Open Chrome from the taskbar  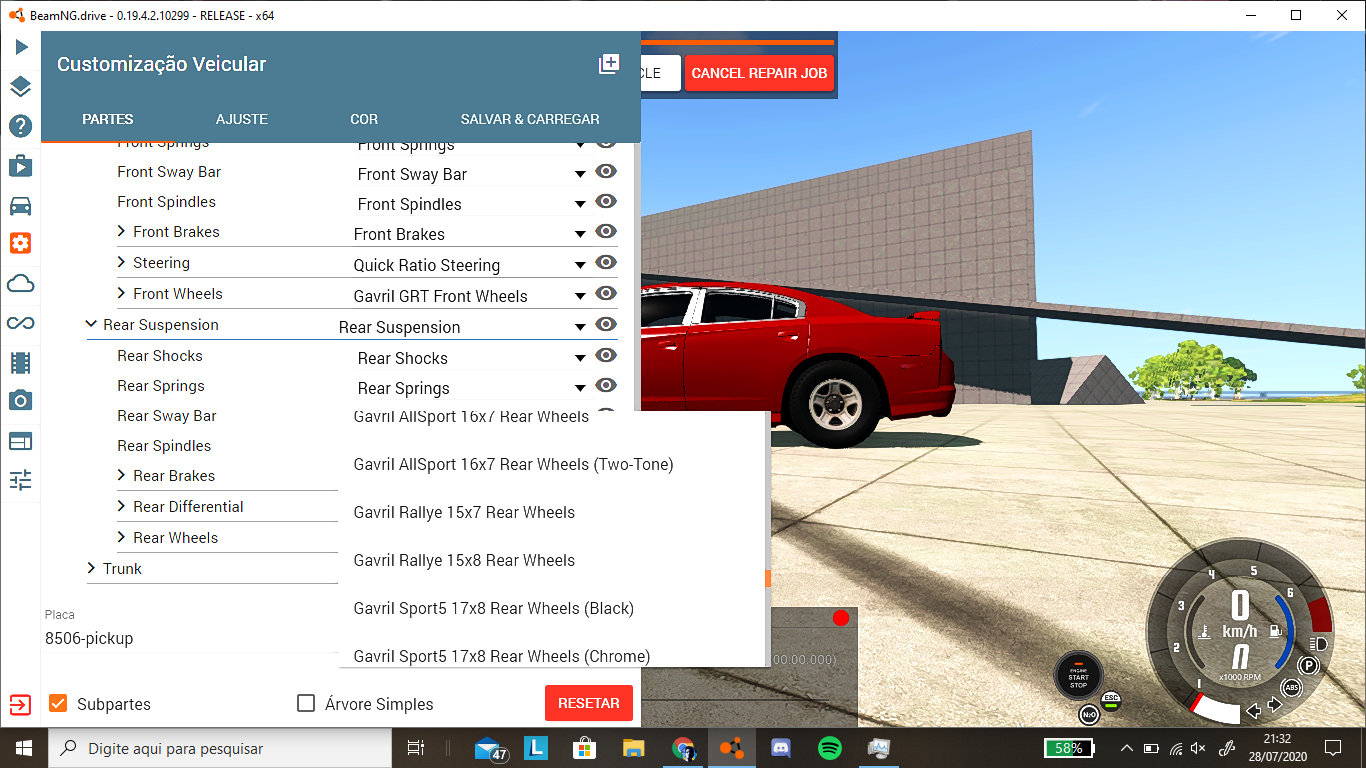pyautogui.click(x=684, y=748)
